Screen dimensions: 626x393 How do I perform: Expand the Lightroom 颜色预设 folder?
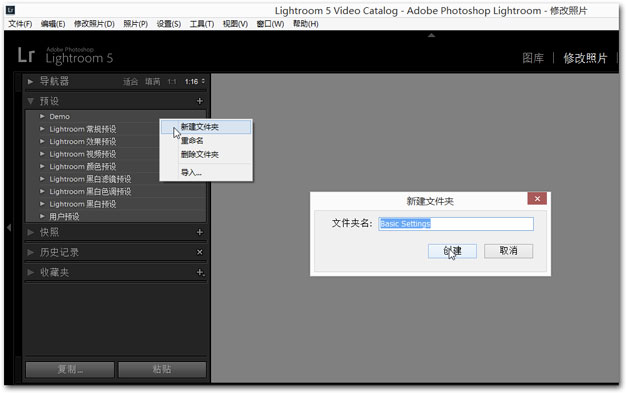42,166
